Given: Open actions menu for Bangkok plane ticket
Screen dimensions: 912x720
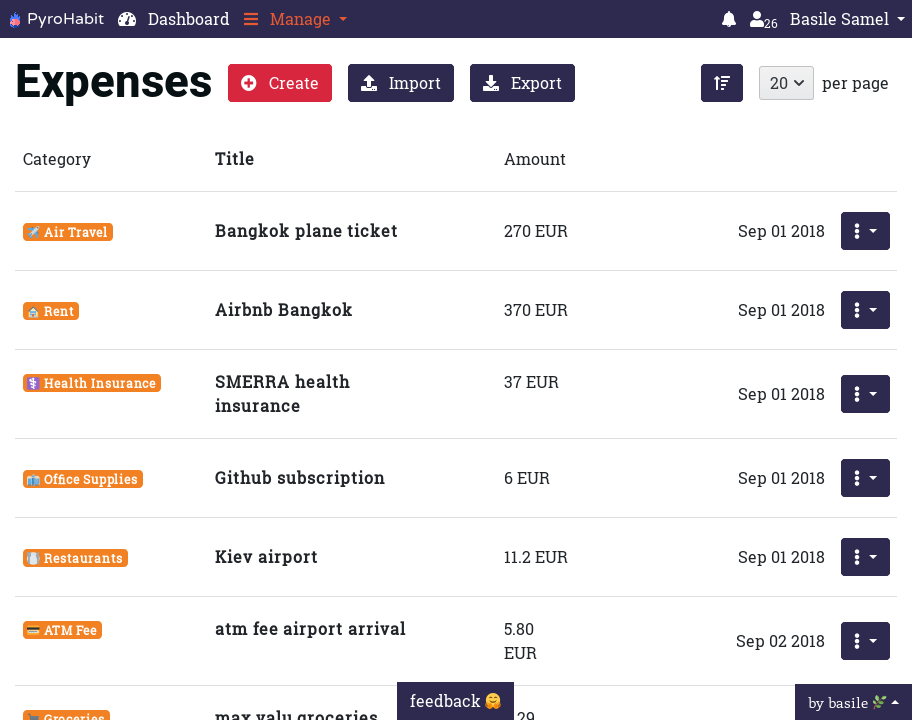Looking at the screenshot, I should coord(865,231).
